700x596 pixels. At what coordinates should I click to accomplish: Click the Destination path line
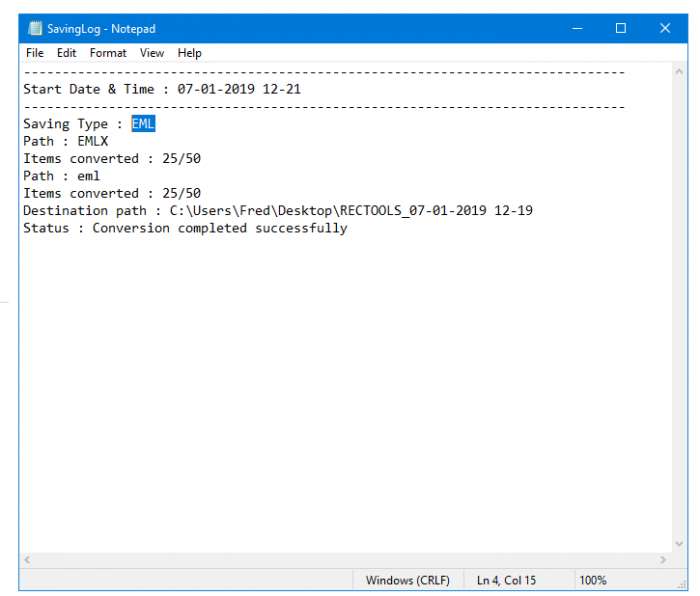click(x=278, y=211)
